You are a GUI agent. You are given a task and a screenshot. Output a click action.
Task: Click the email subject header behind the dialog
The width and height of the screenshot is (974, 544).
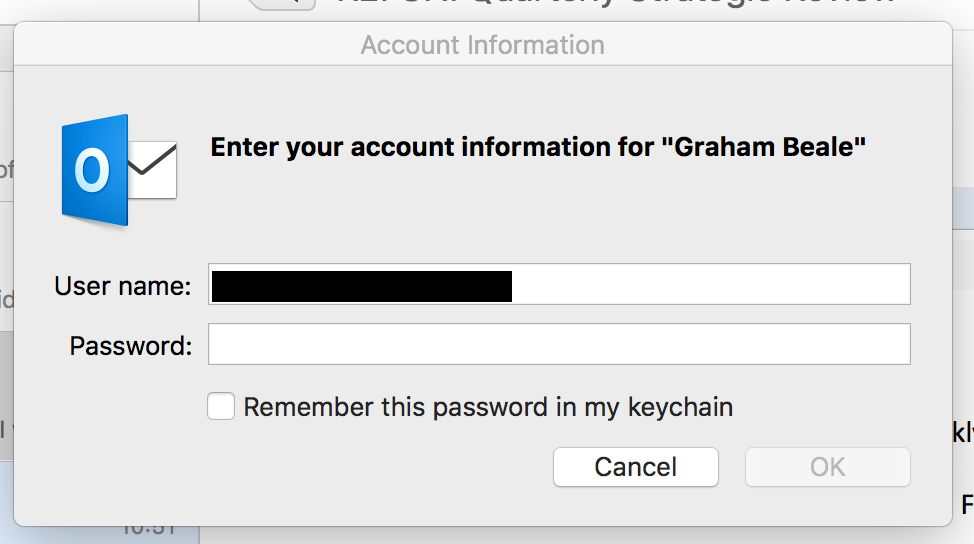(x=615, y=2)
